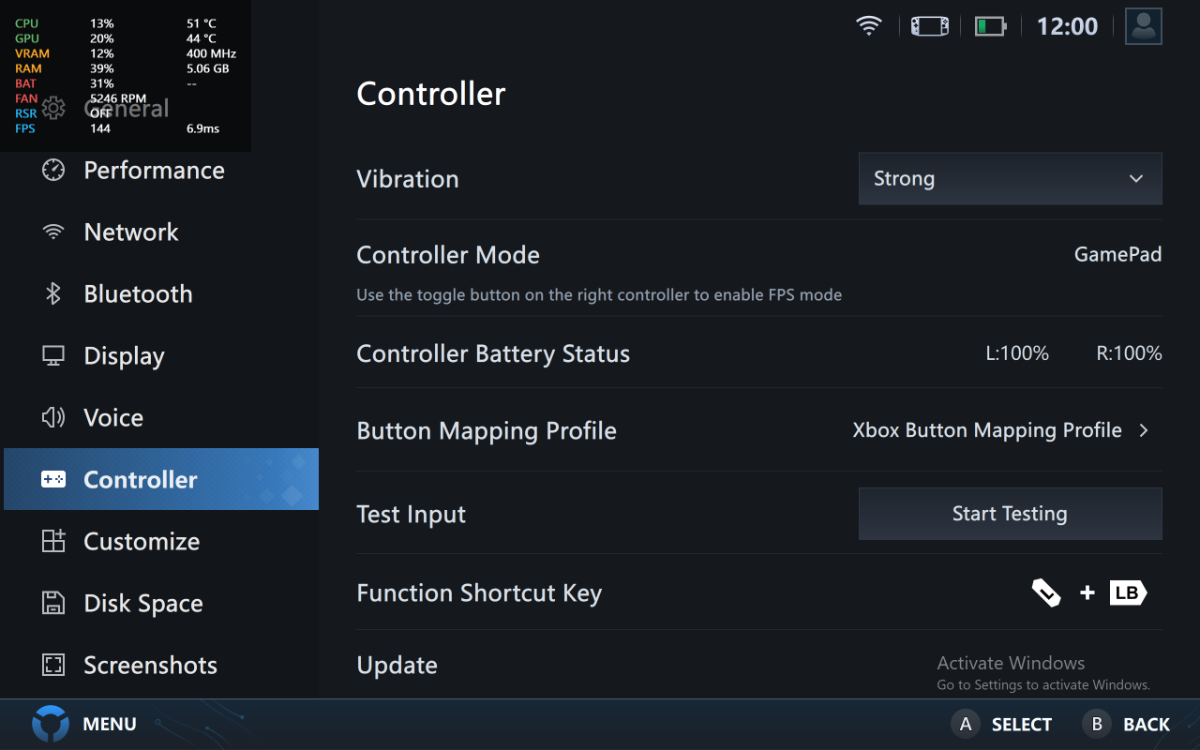
Task: Open the Vibration strength dropdown
Action: tap(1010, 179)
